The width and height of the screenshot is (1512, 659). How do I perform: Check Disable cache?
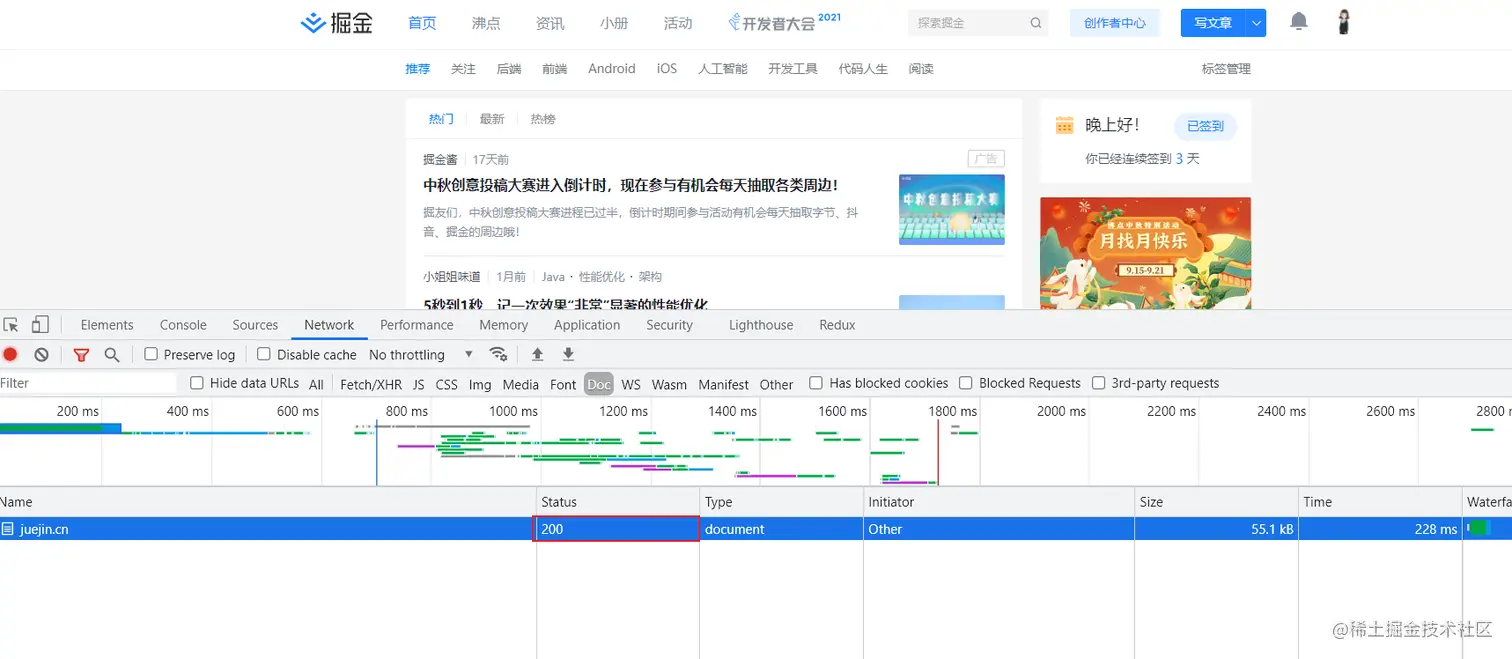coord(264,354)
